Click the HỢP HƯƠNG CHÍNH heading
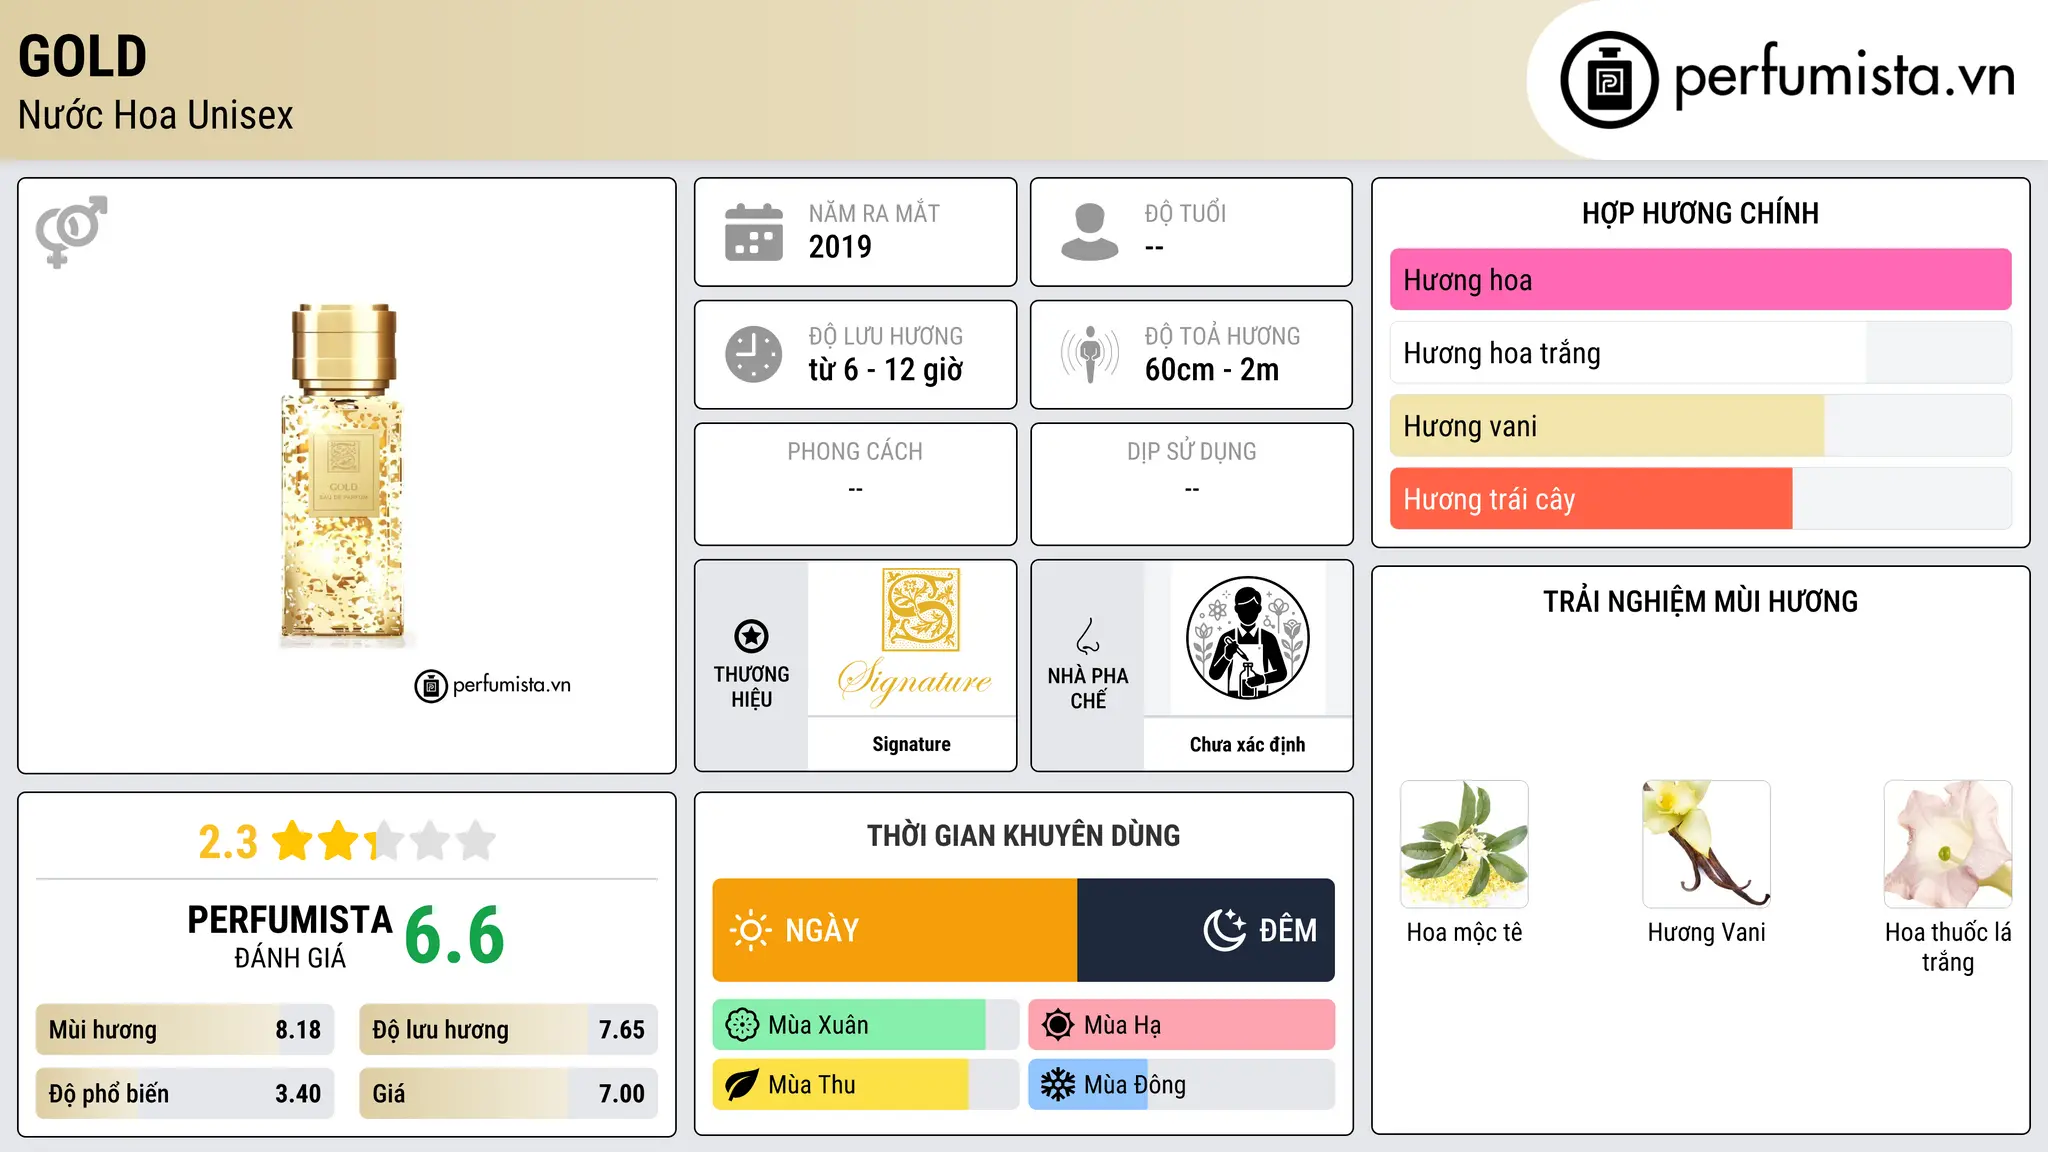Viewport: 2048px width, 1152px height. 1700,213
